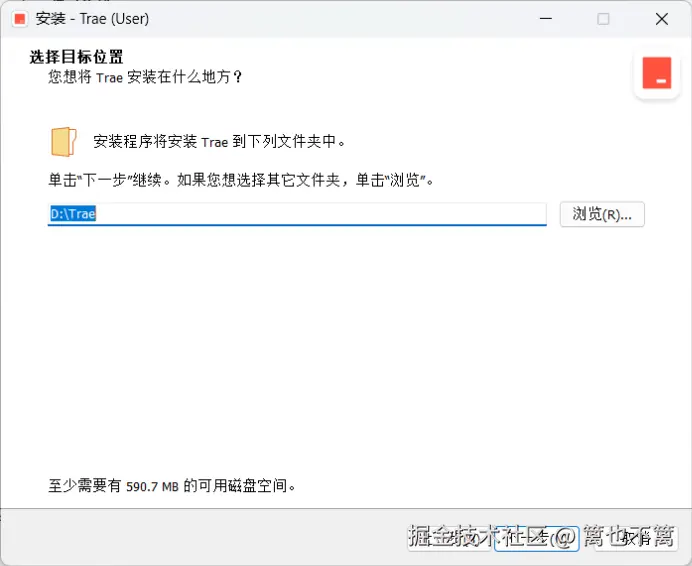Viewport: 692px width, 566px height.
Task: Click the 590.7 MB disk space text
Action: pos(152,487)
